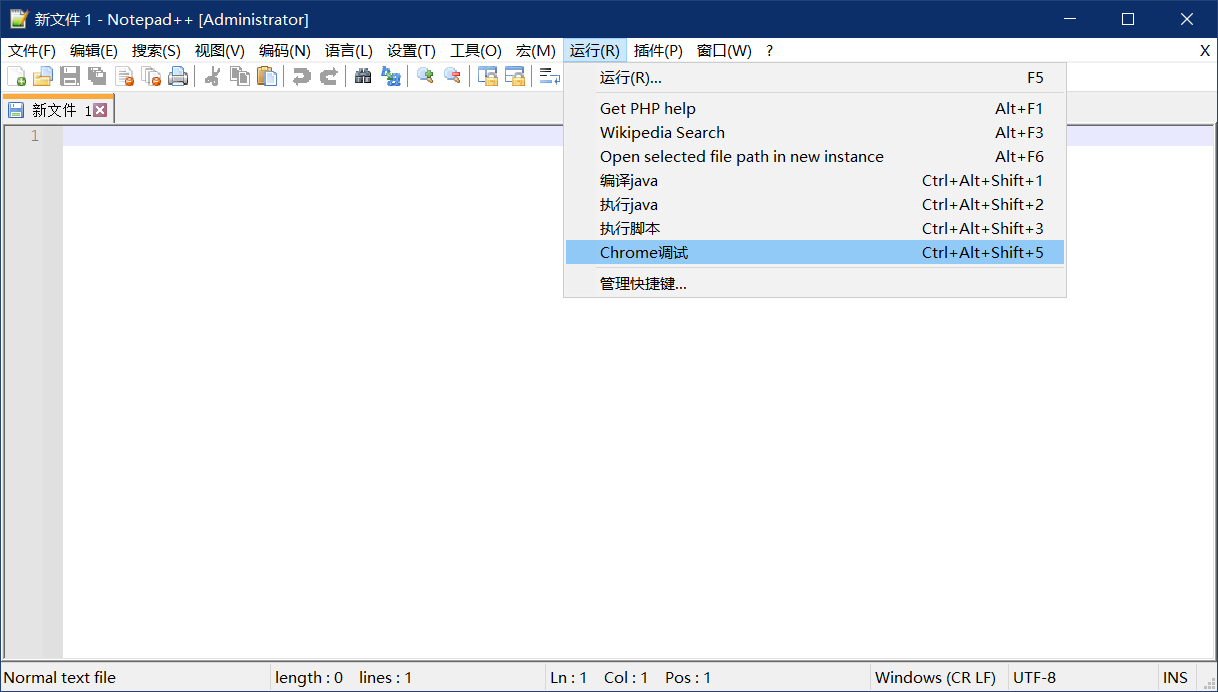The height and width of the screenshot is (692, 1218).
Task: Open the 文件(F) menu
Action: pyautogui.click(x=32, y=51)
